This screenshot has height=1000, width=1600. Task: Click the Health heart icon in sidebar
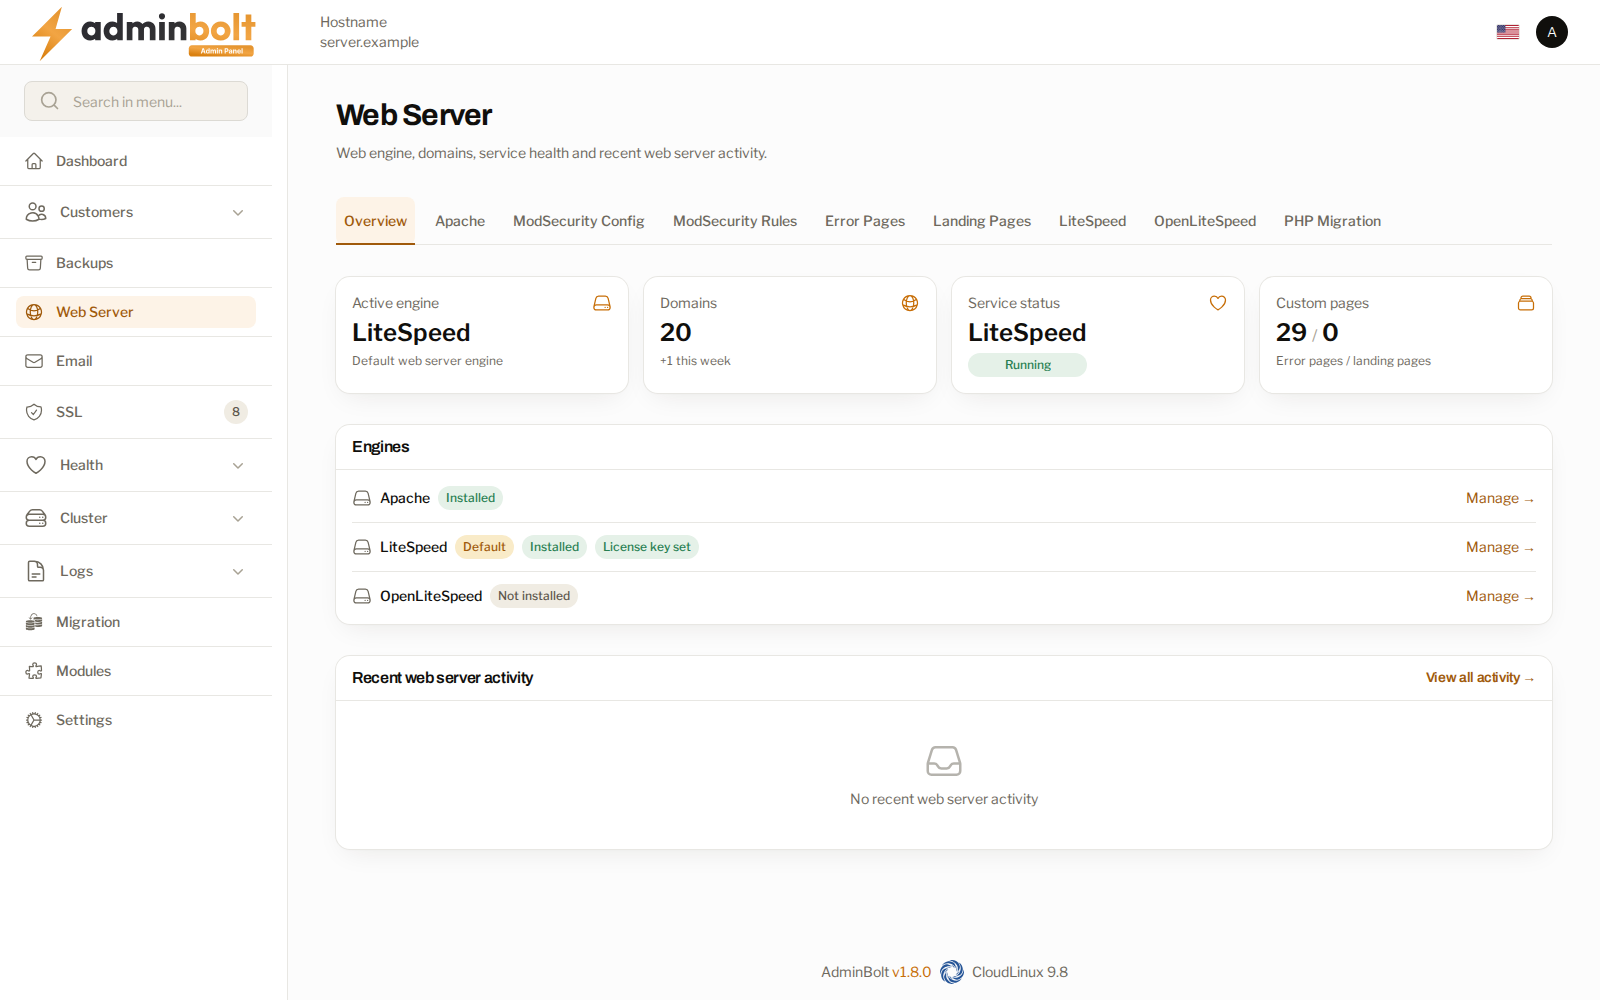point(36,465)
